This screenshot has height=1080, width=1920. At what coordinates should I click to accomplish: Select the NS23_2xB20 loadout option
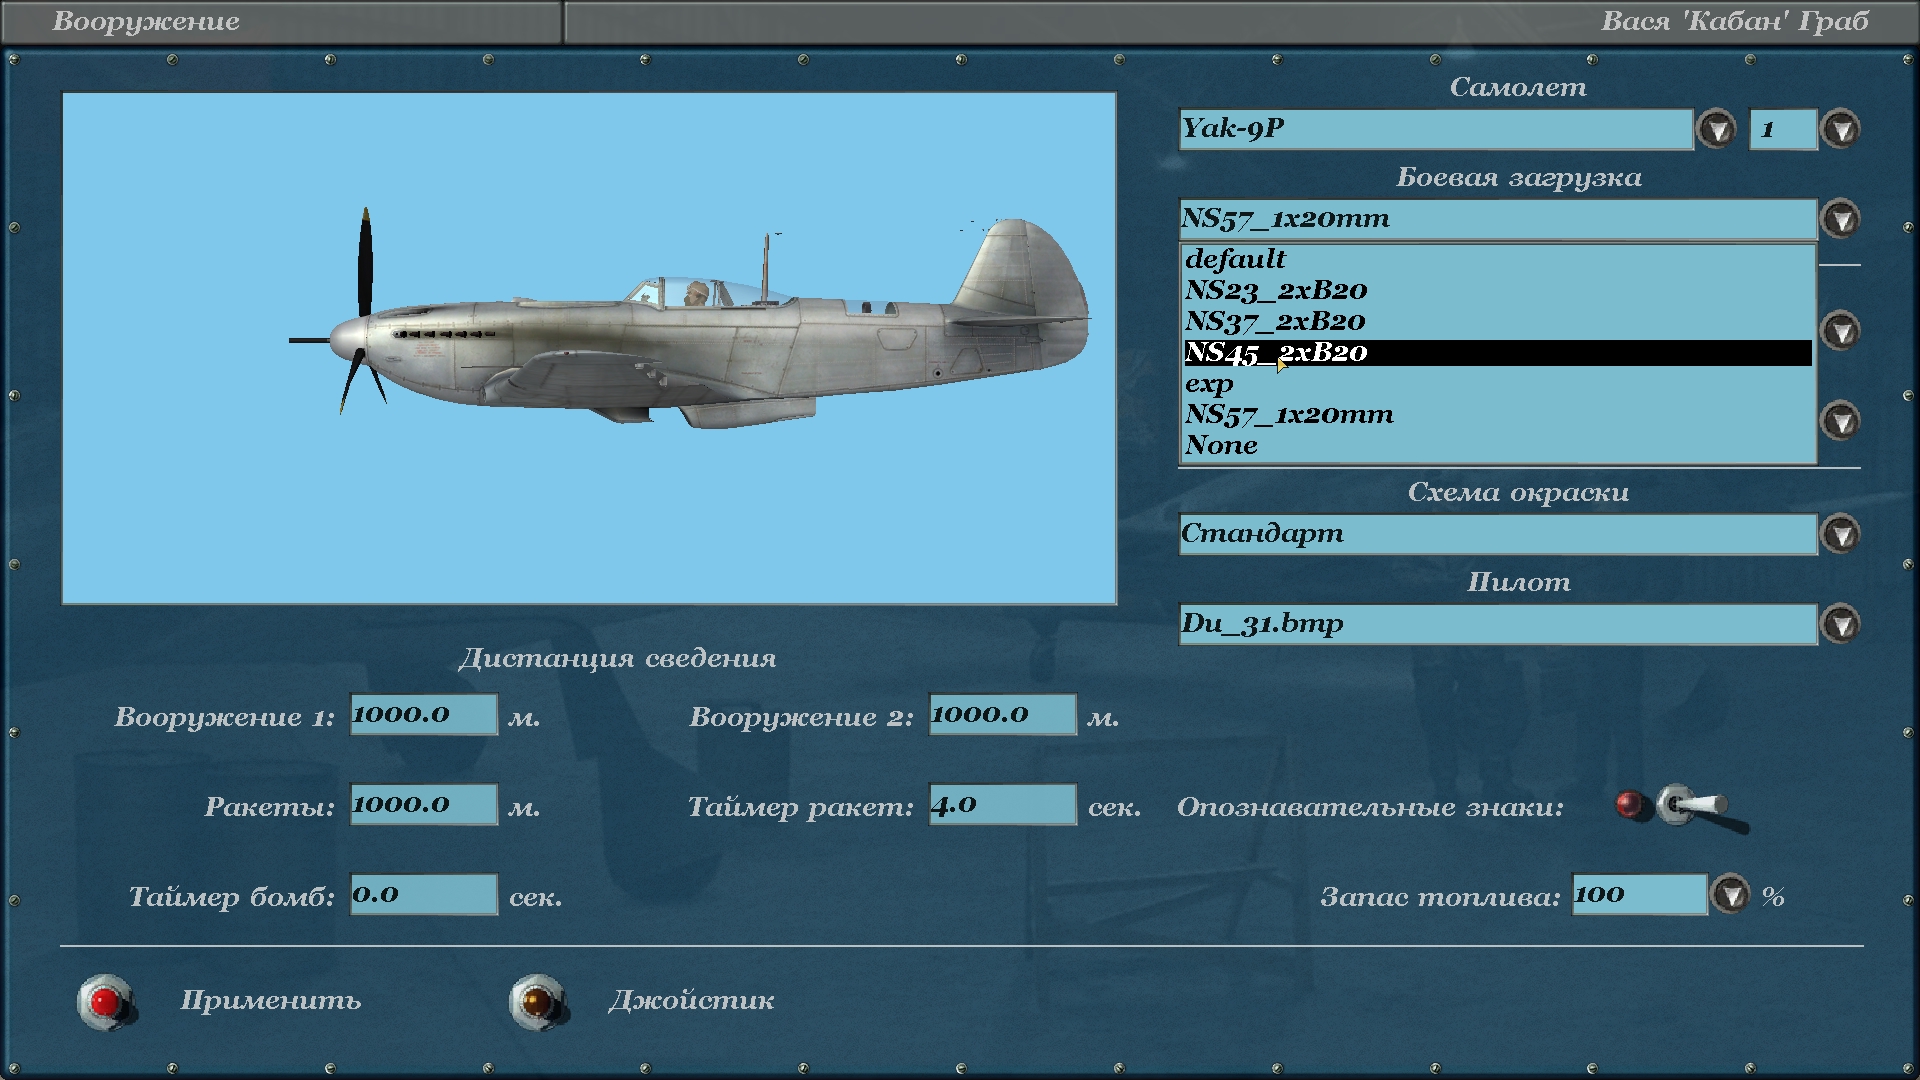coord(1275,290)
